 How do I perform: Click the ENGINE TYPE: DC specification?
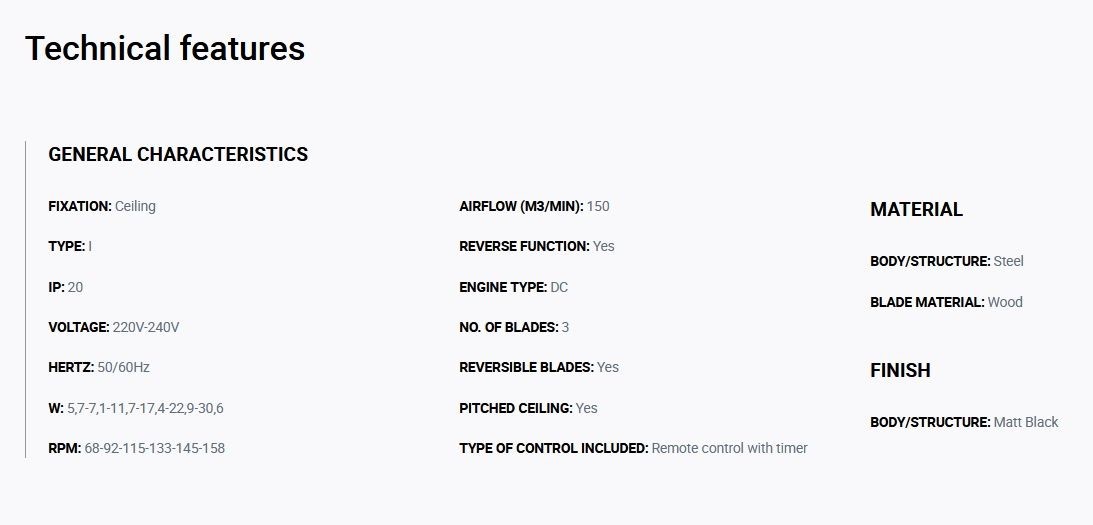(x=514, y=287)
